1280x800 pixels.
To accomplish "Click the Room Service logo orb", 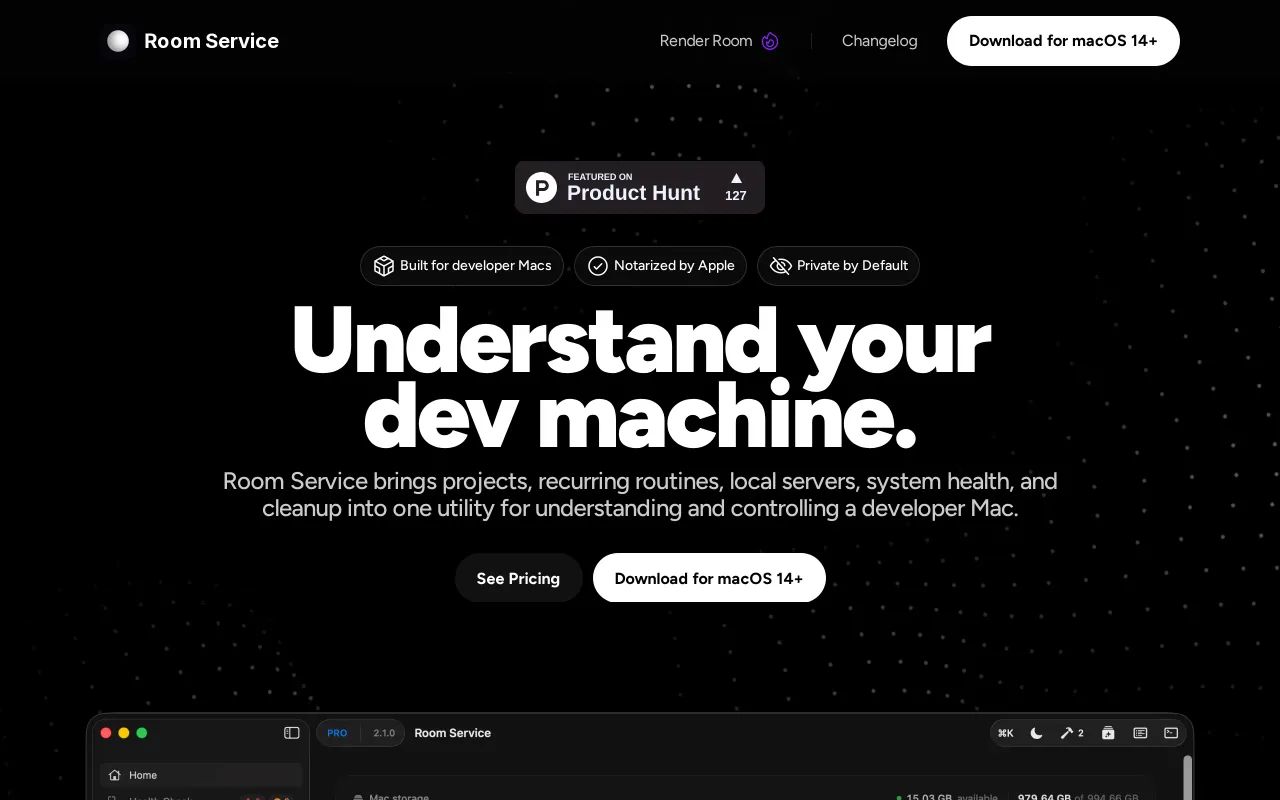I will pos(118,41).
